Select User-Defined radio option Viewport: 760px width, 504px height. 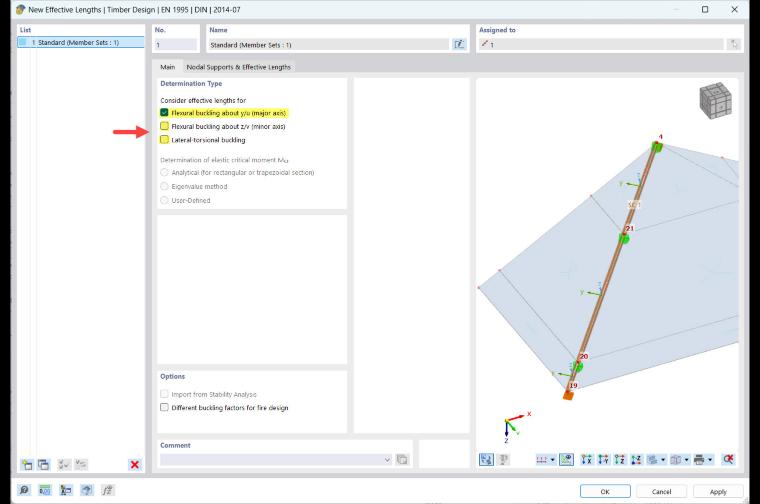point(164,200)
